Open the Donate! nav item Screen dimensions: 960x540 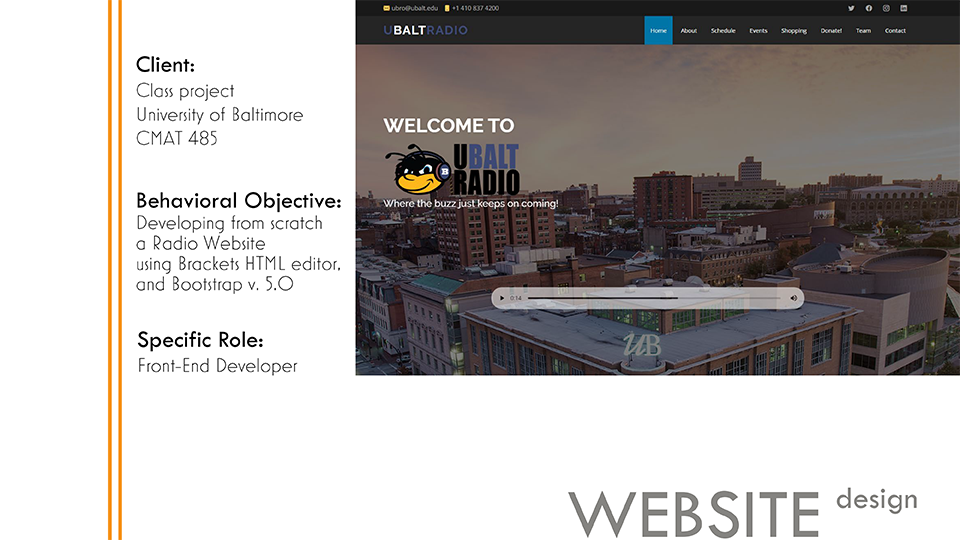coord(831,30)
